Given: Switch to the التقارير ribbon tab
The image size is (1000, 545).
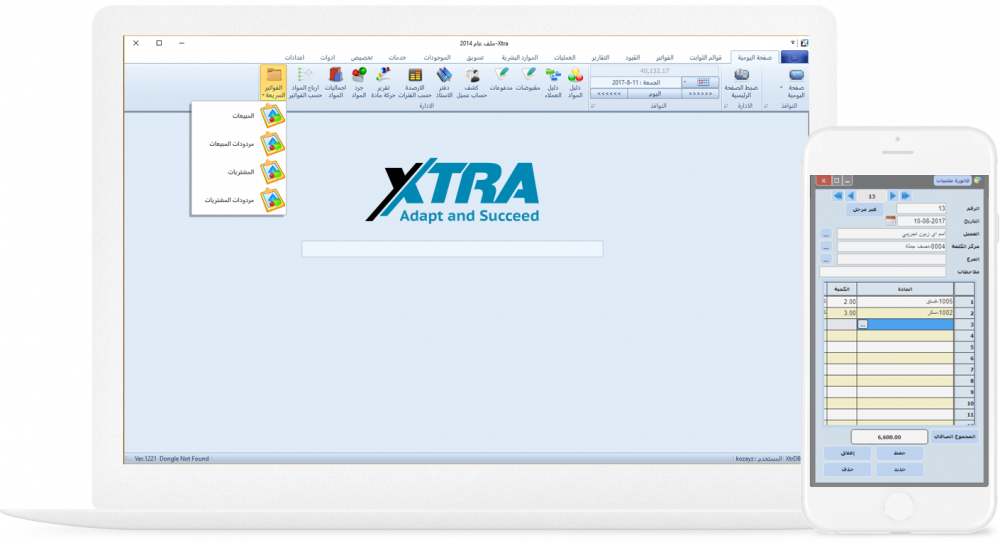Looking at the screenshot, I should (x=600, y=58).
